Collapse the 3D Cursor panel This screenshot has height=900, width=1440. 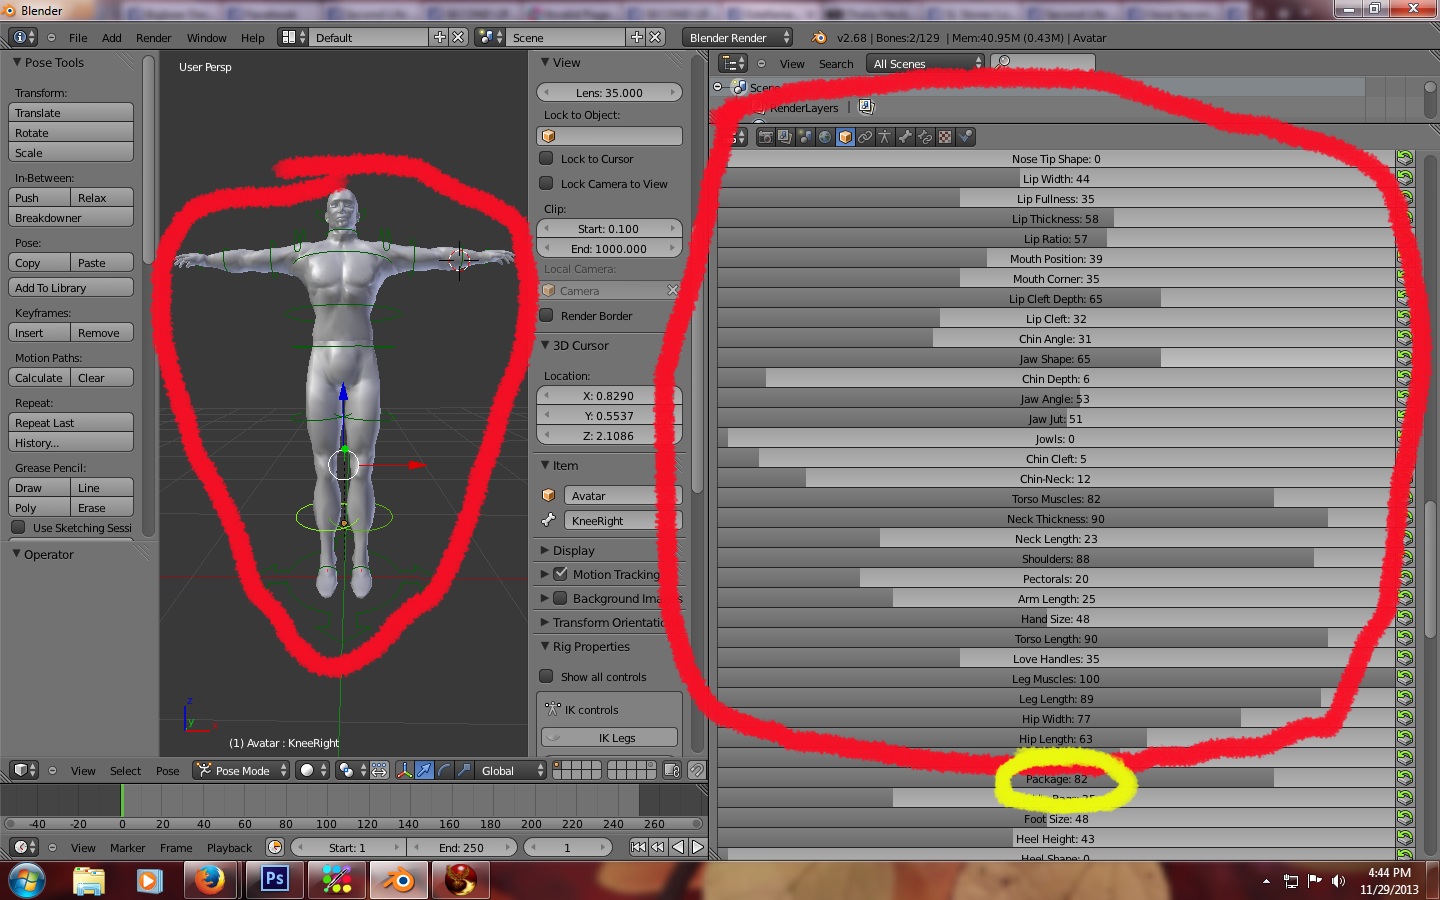580,345
